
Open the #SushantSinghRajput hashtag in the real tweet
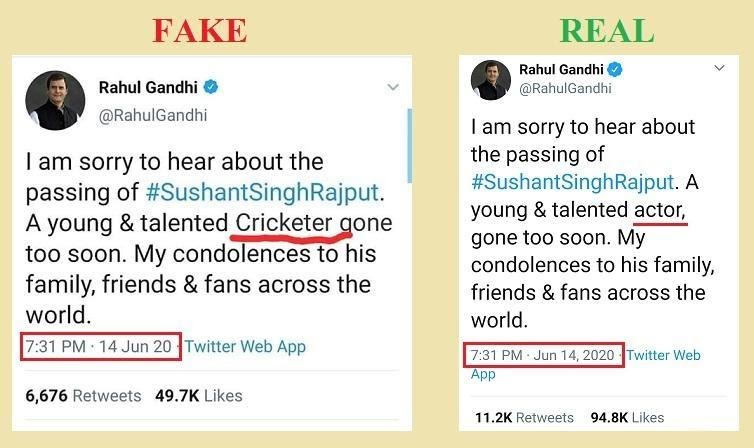coord(570,183)
